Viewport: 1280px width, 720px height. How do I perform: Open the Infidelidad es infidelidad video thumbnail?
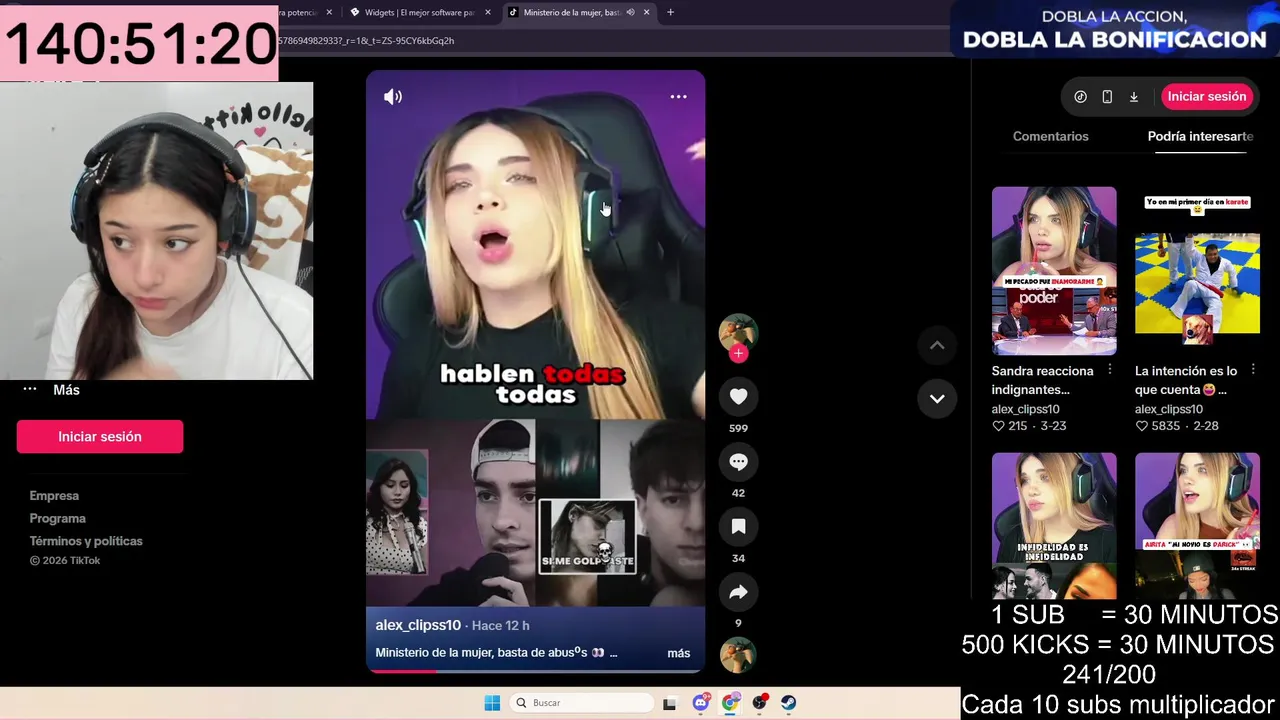(x=1054, y=525)
